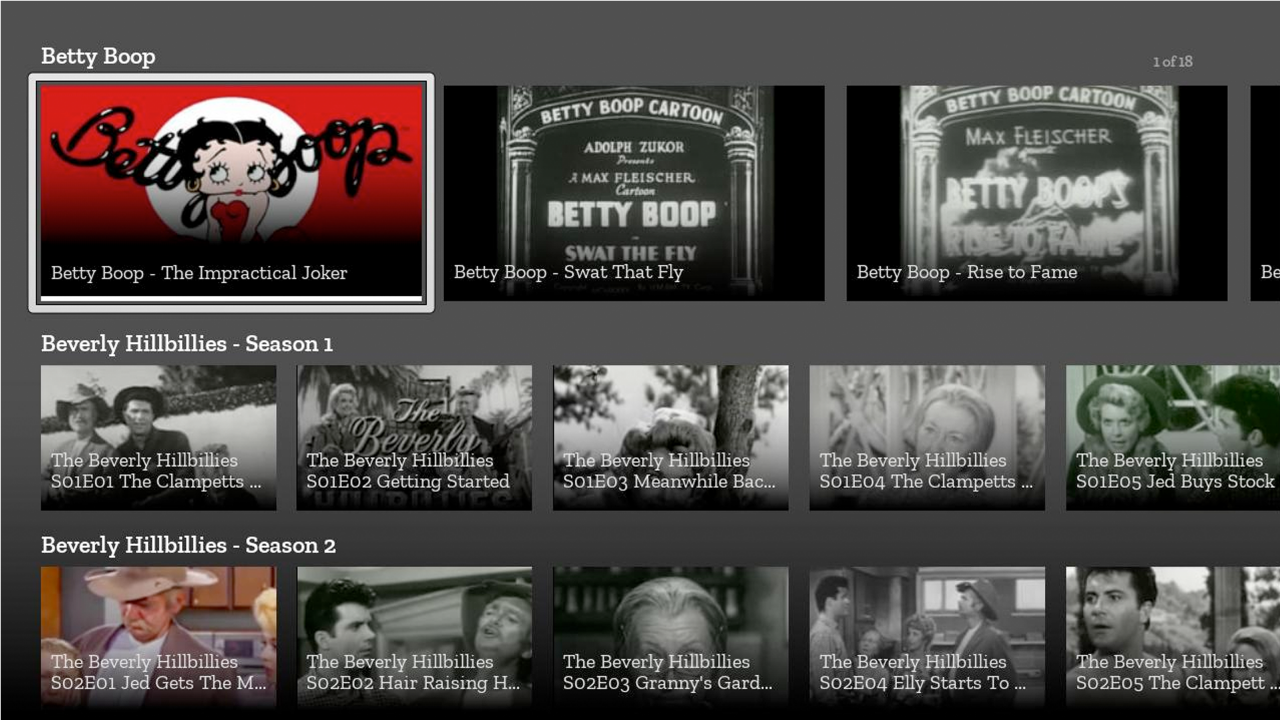Choose the S01E04 The Clampetts episode tile

click(927, 437)
